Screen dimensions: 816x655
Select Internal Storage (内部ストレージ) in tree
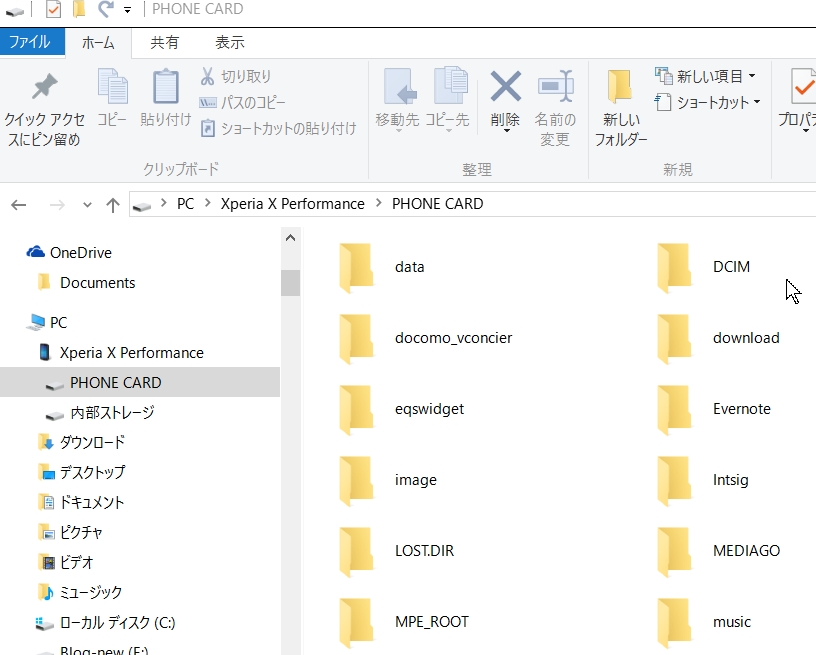coord(112,412)
